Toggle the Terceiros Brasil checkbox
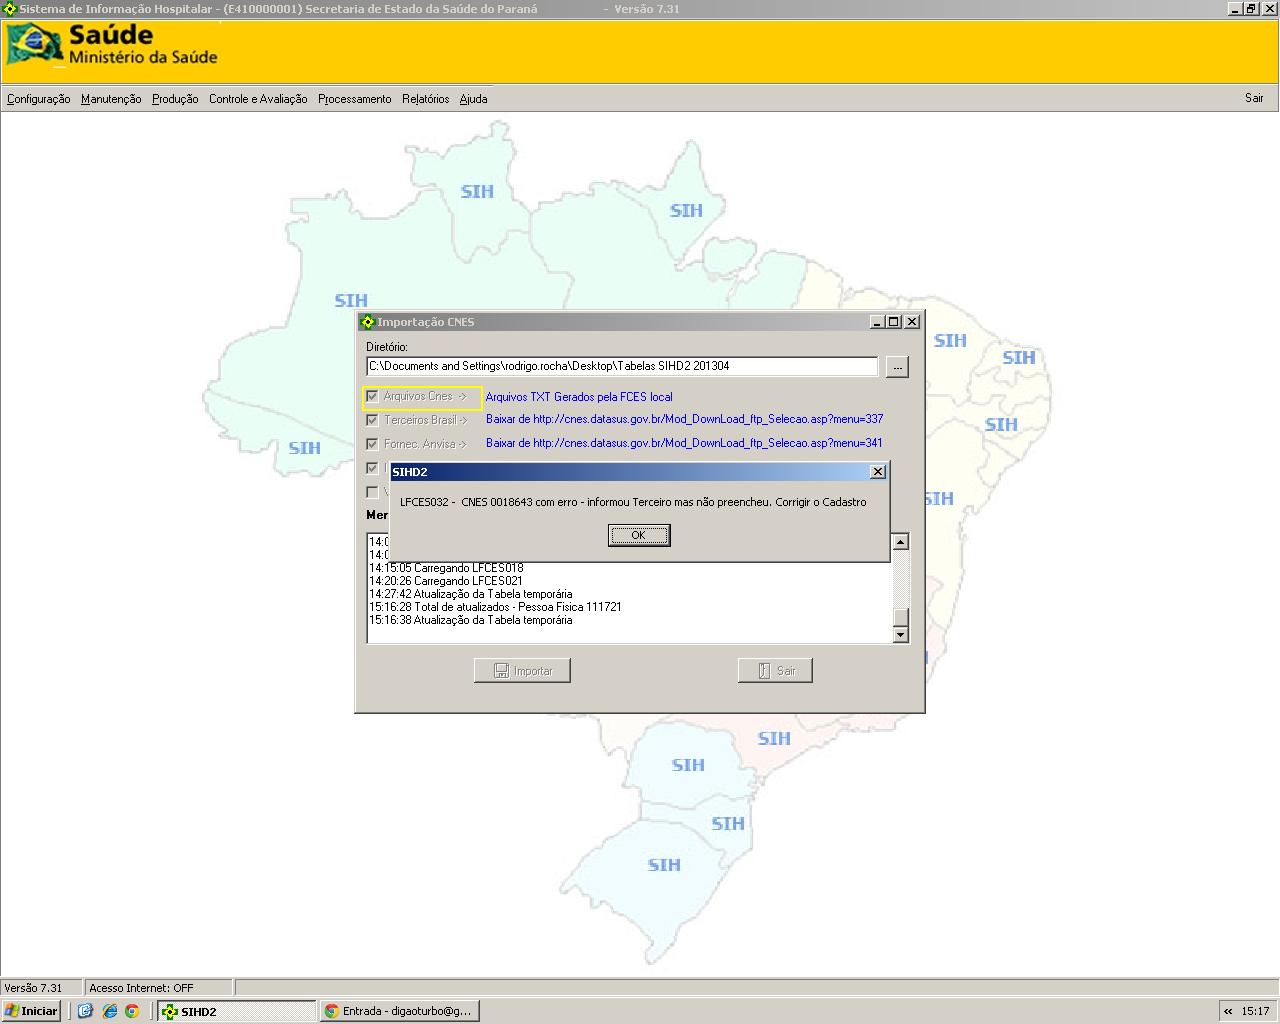1280x1024 pixels. pos(372,420)
